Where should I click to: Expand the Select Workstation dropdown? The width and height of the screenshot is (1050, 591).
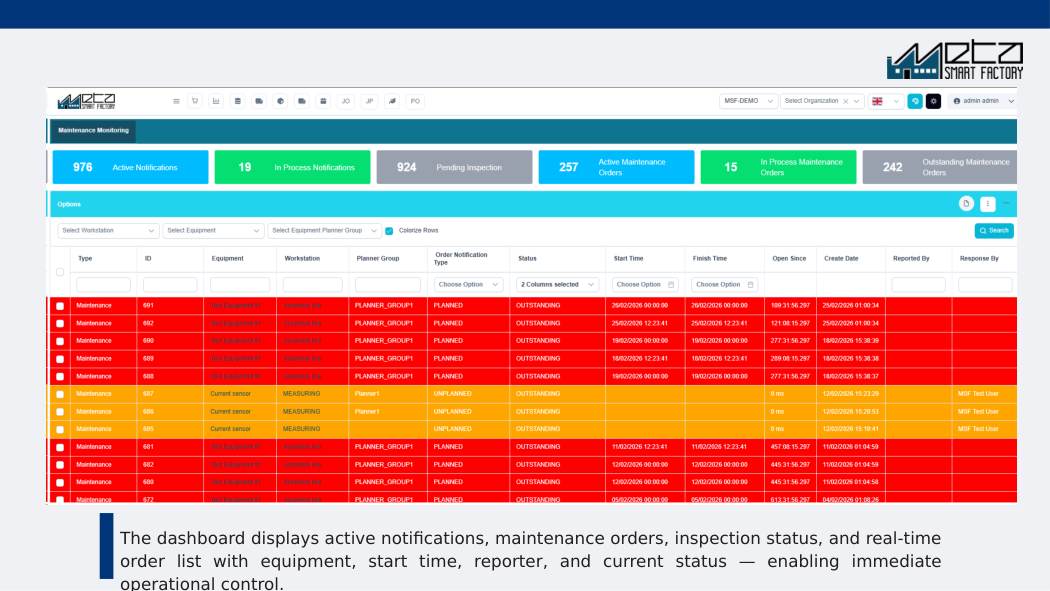(108, 230)
